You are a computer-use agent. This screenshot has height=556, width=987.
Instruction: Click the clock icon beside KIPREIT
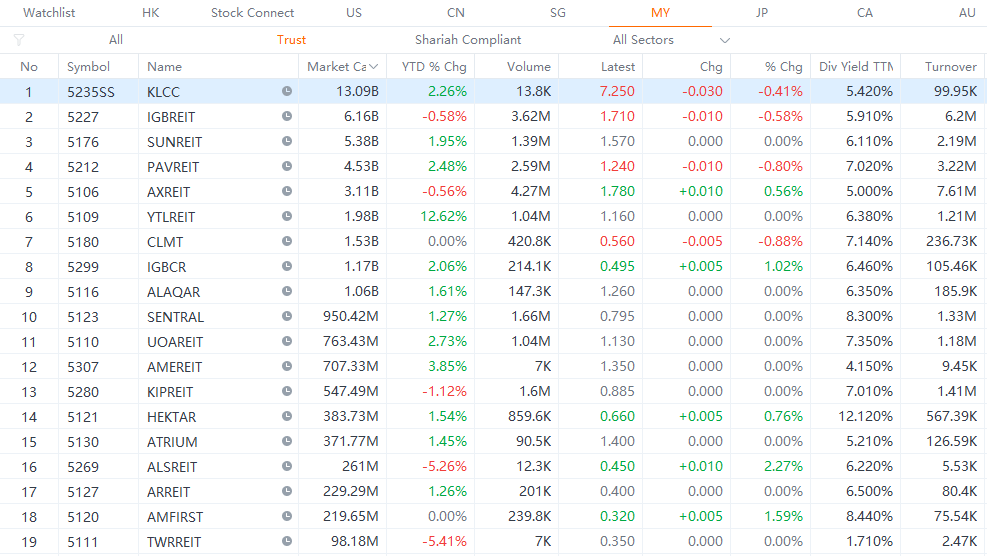(x=286, y=391)
